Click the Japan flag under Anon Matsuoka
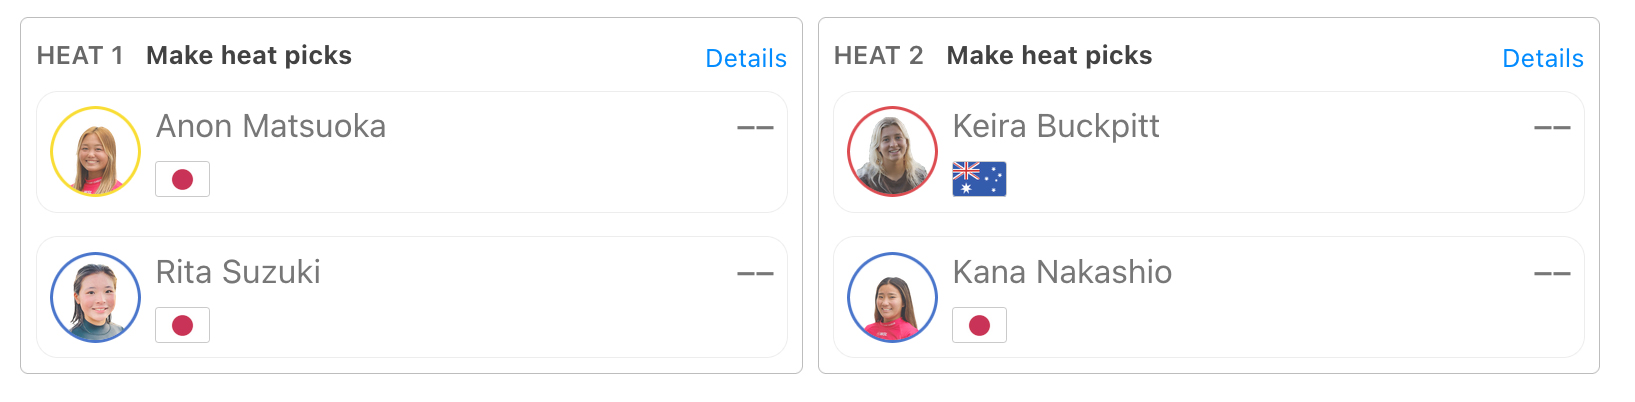This screenshot has width=1635, height=402. coord(182,179)
